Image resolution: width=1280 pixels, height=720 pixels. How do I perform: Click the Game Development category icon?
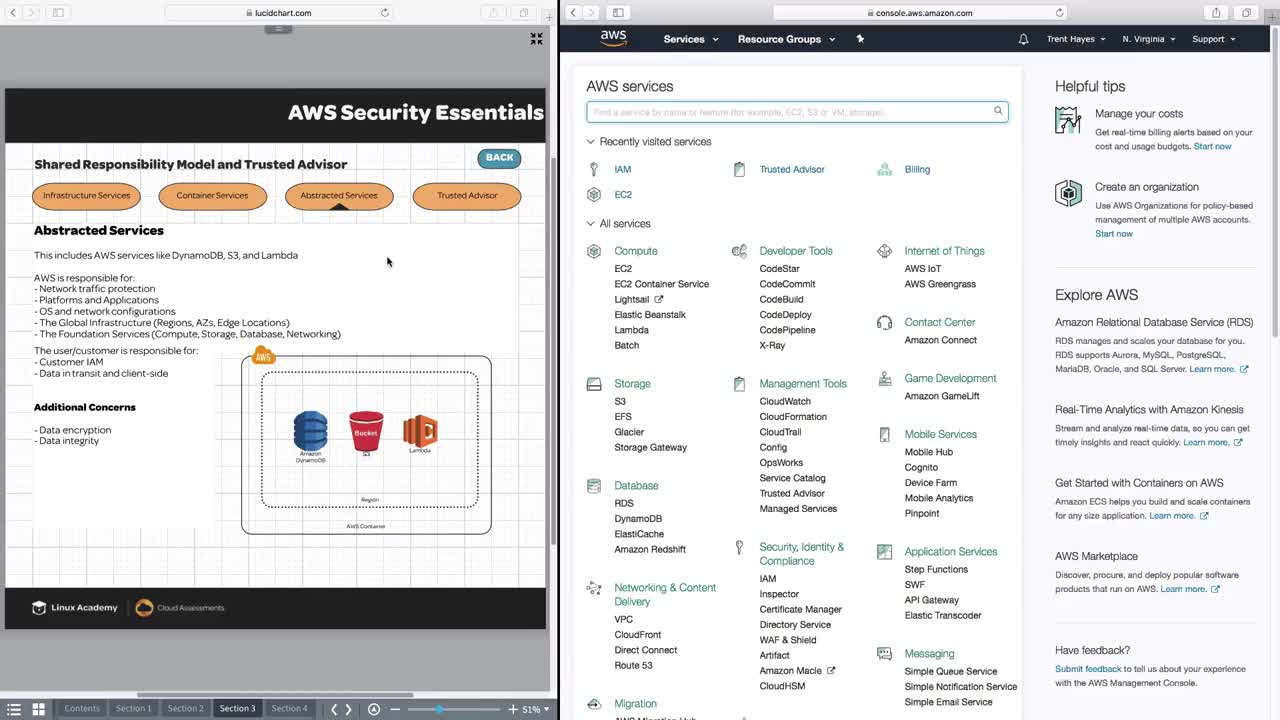[884, 378]
